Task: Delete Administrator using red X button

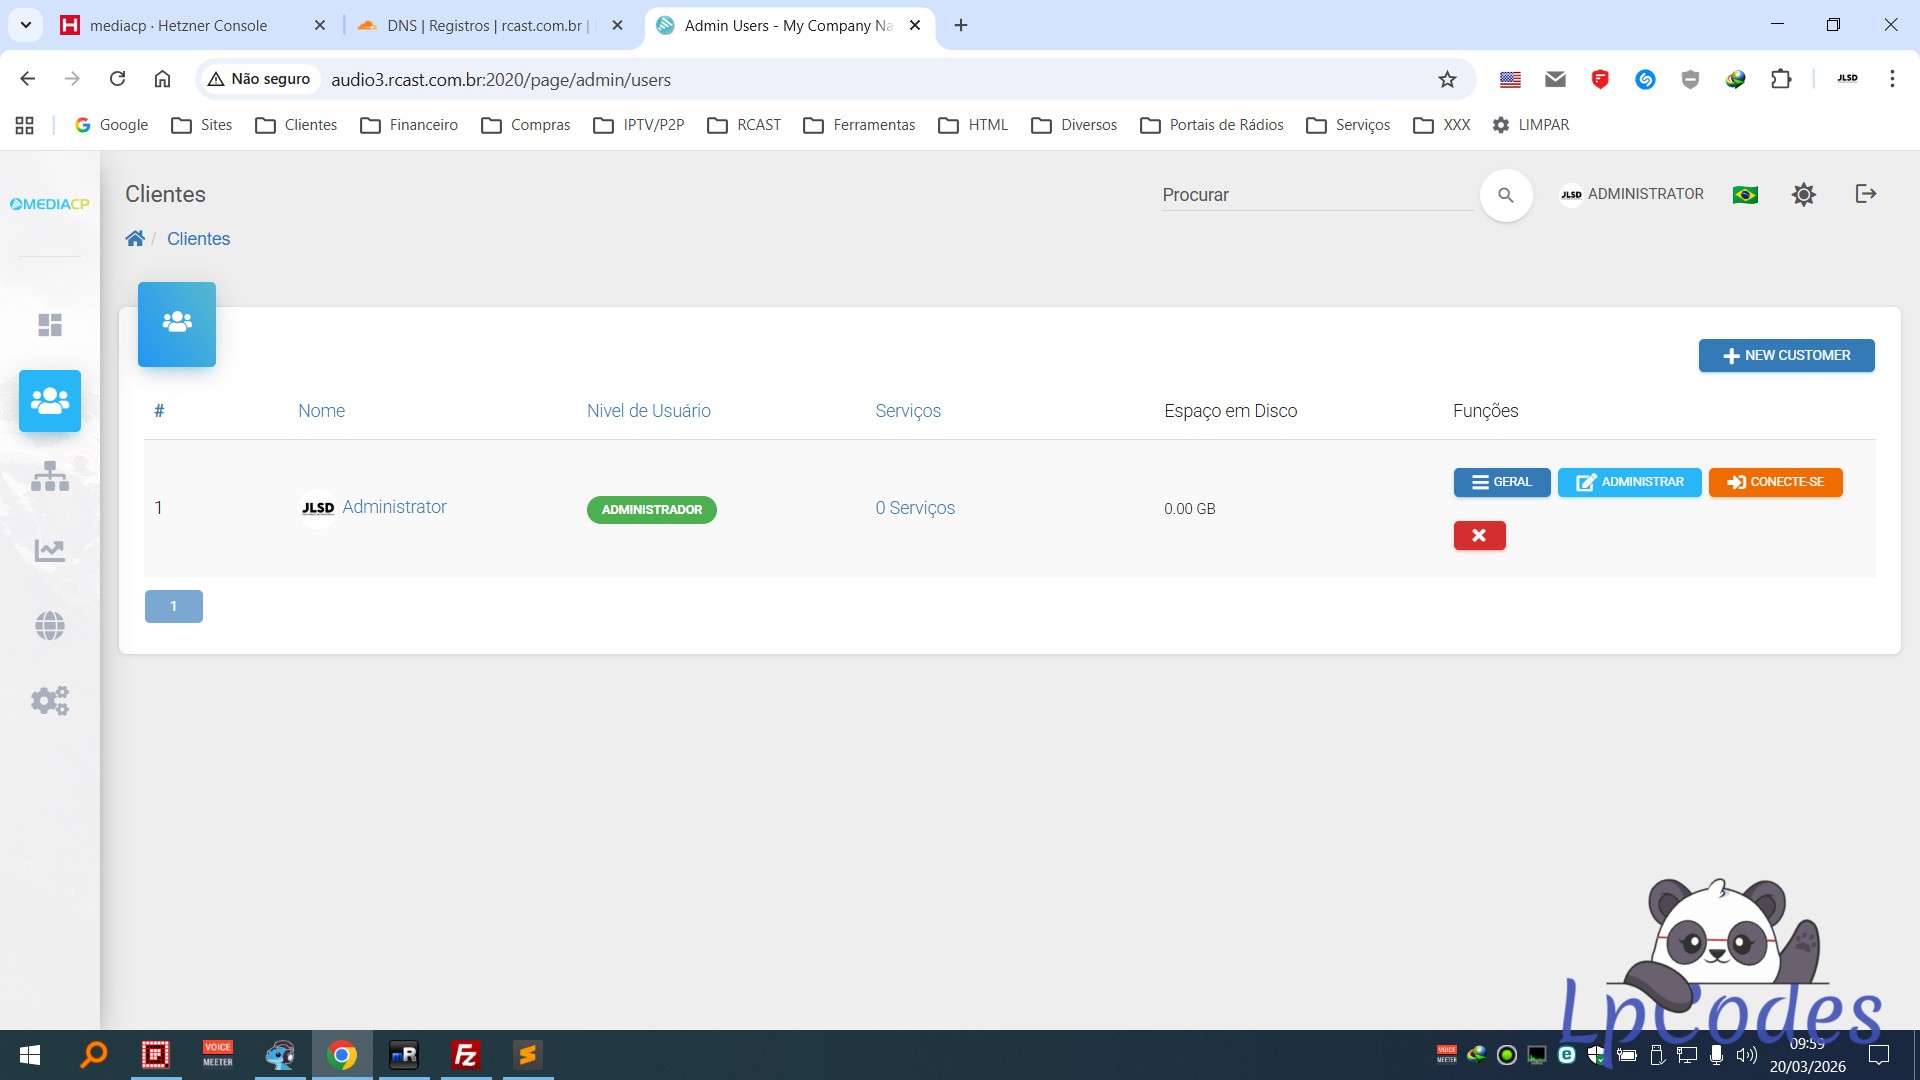Action: (x=1479, y=536)
